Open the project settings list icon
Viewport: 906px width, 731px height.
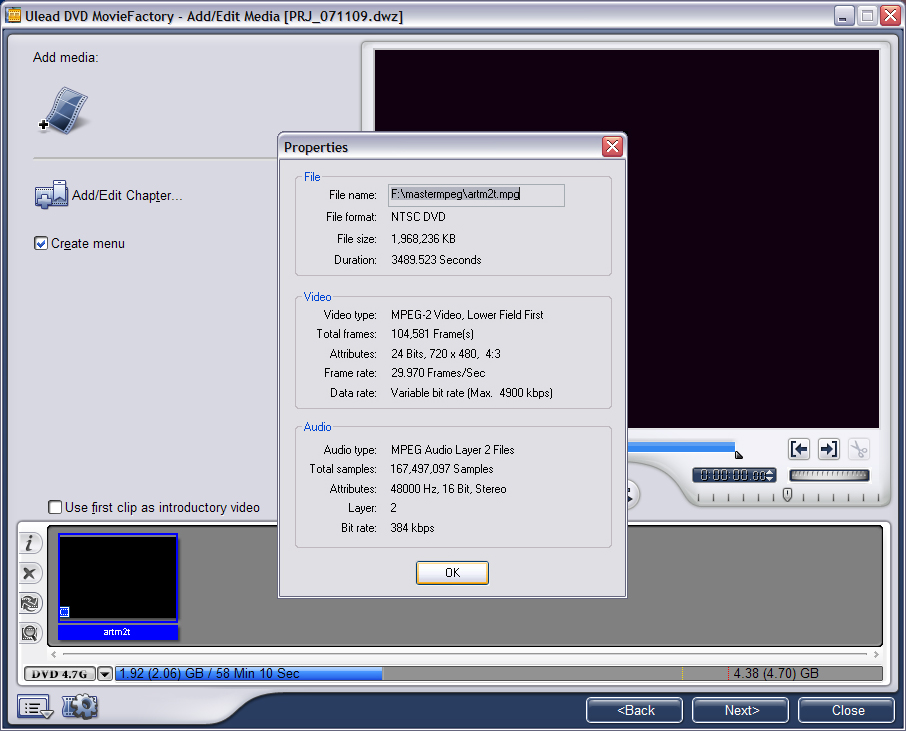pyautogui.click(x=35, y=707)
